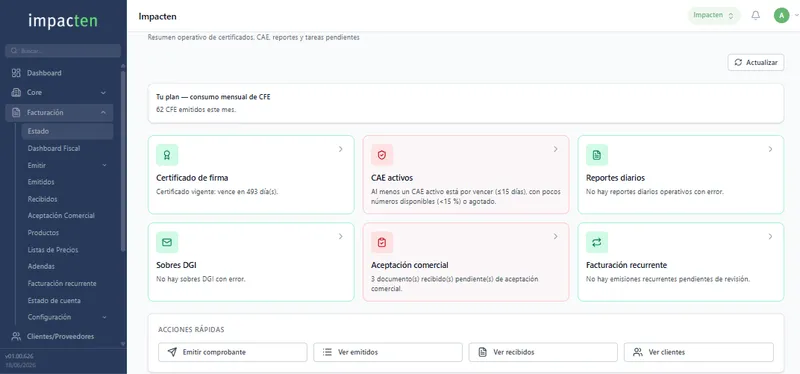Image resolution: width=800 pixels, height=374 pixels.
Task: Select Estado in the sidebar
Action: point(67,131)
